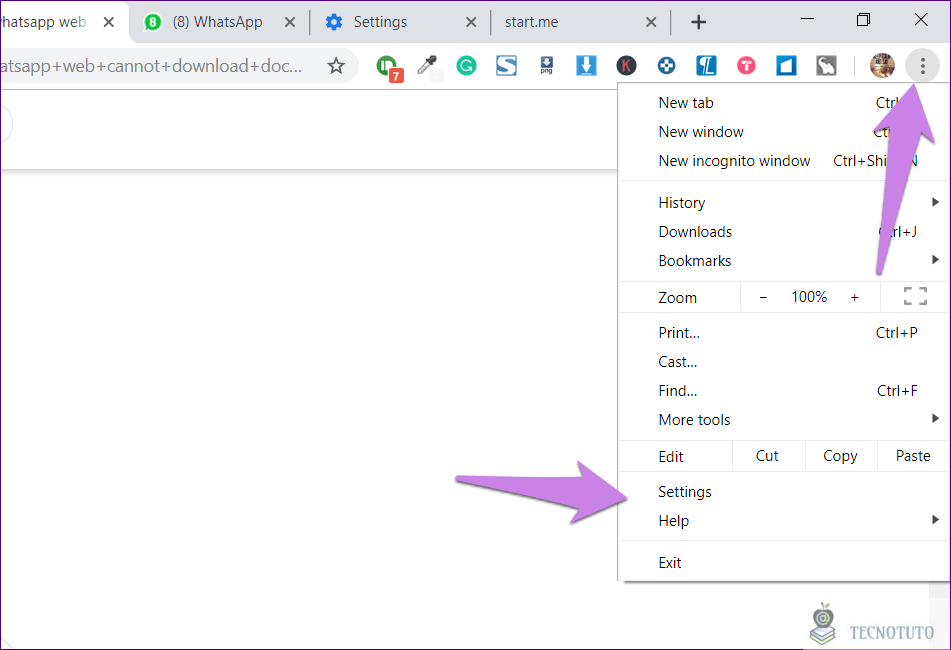Image resolution: width=951 pixels, height=650 pixels.
Task: Click the Cut button in Edit row
Action: pos(768,456)
